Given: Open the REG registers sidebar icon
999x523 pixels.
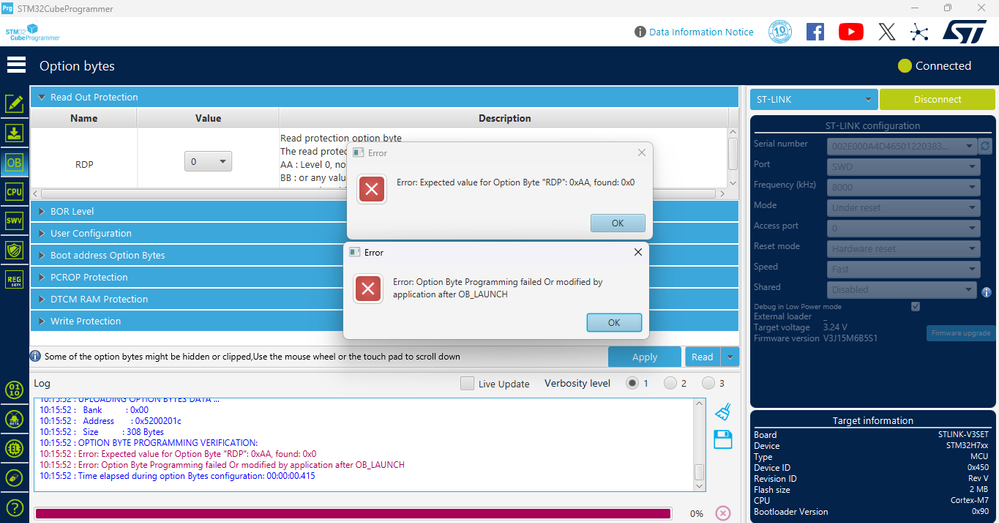Looking at the screenshot, I should point(14,280).
